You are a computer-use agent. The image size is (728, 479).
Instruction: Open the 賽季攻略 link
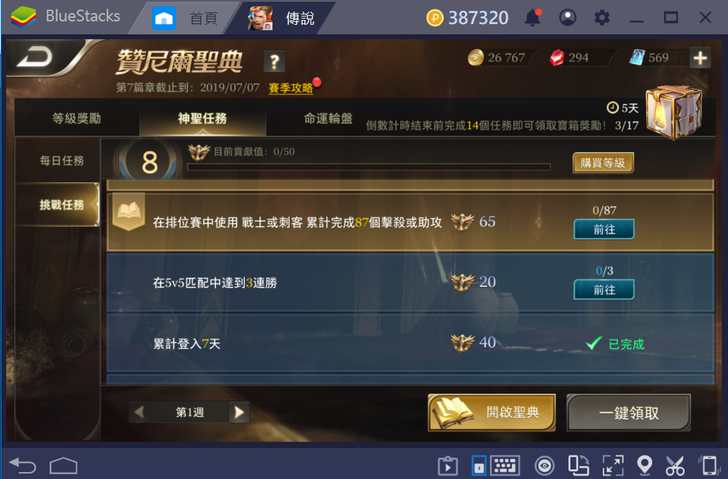click(x=291, y=88)
